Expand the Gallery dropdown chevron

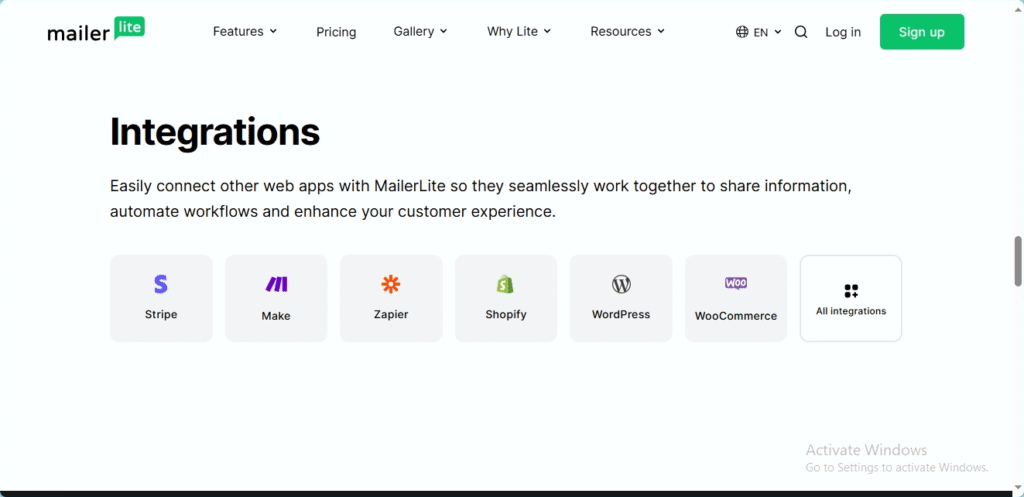click(x=443, y=31)
